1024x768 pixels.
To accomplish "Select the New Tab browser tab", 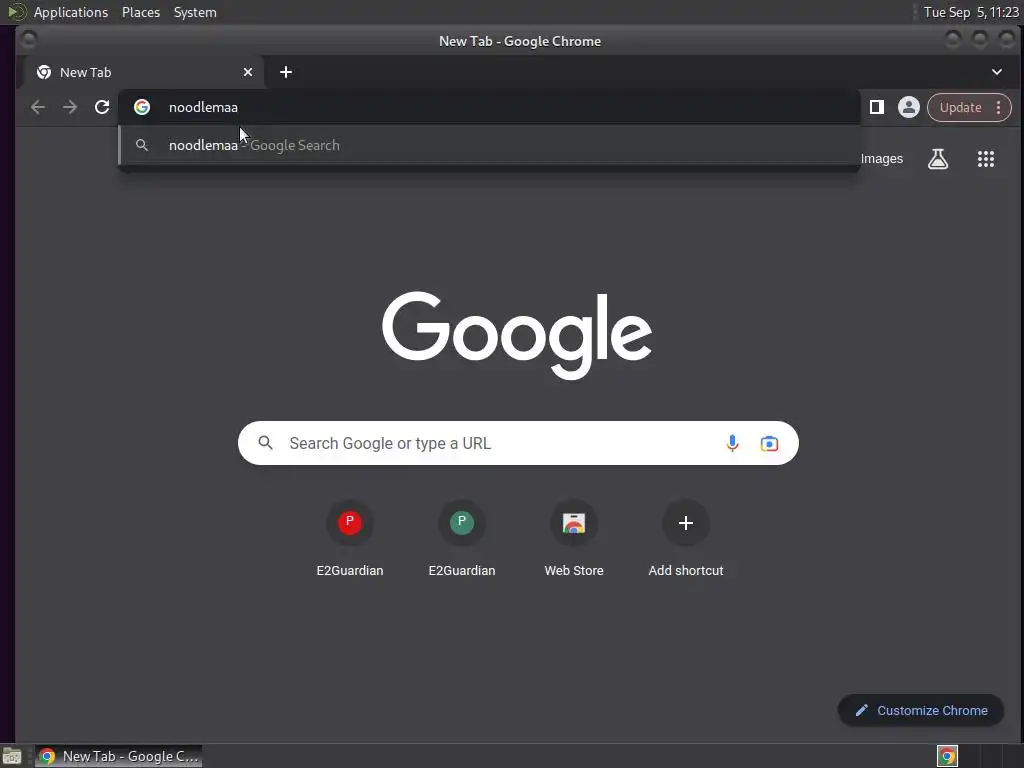I will click(x=144, y=72).
